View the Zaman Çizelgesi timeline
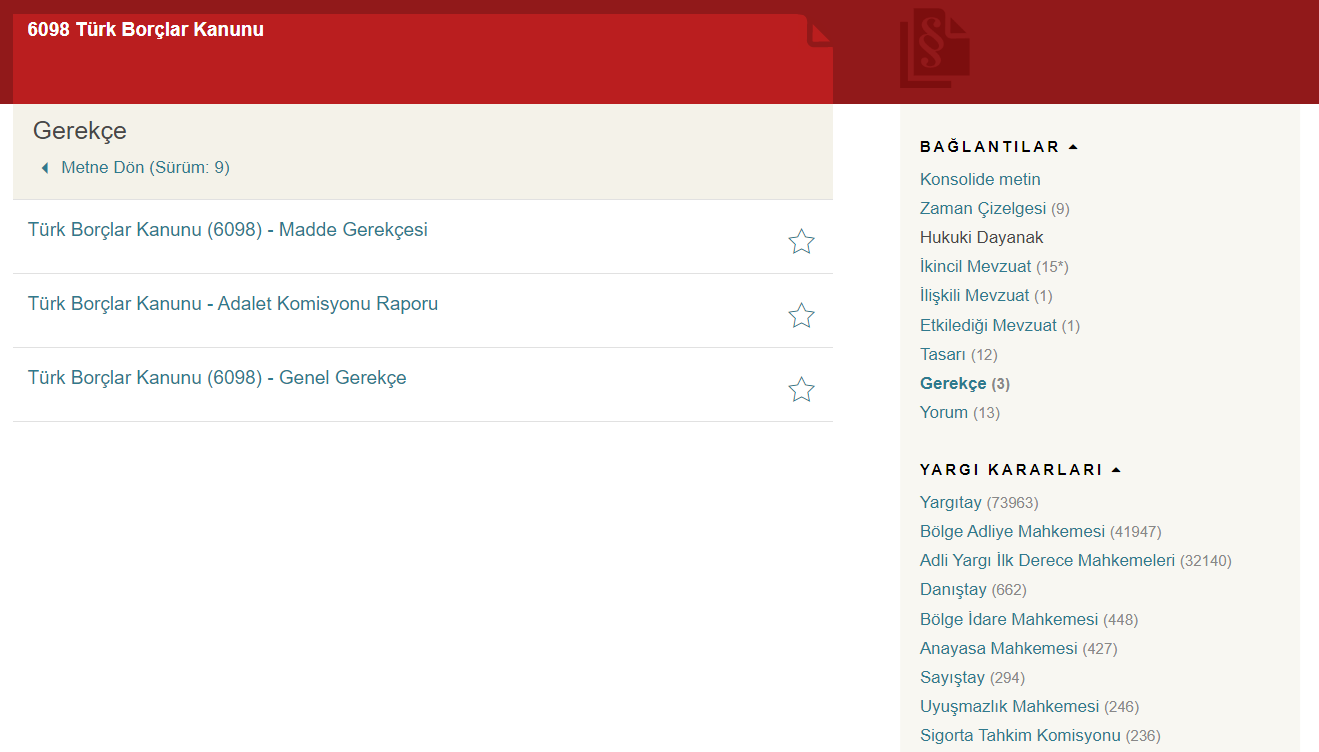This screenshot has height=752, width=1319. (x=982, y=209)
